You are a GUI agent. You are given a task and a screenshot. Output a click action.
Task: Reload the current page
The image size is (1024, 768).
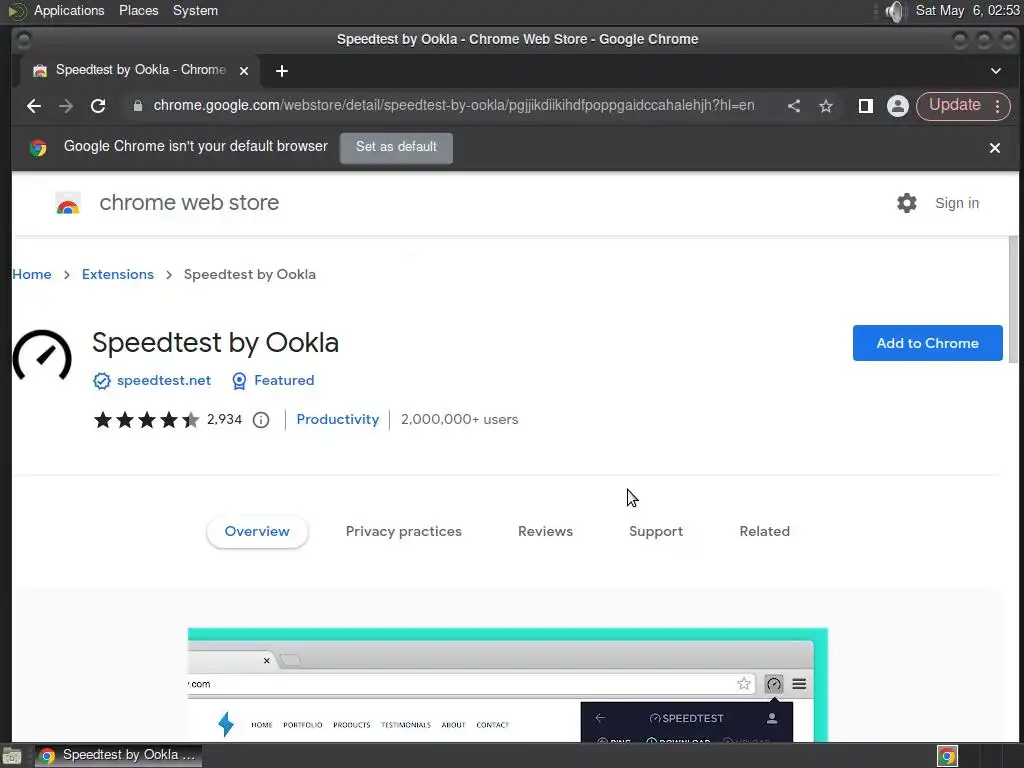(98, 106)
